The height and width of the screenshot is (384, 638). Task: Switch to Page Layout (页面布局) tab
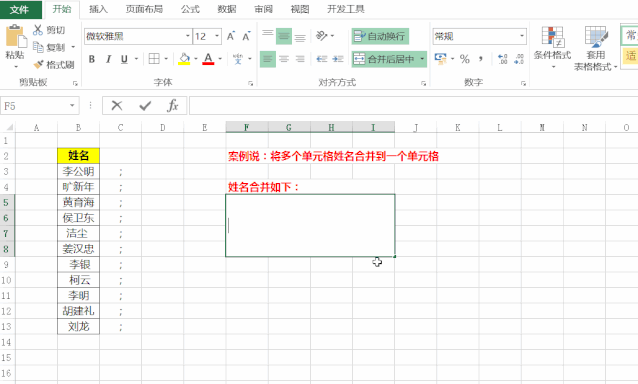click(144, 9)
